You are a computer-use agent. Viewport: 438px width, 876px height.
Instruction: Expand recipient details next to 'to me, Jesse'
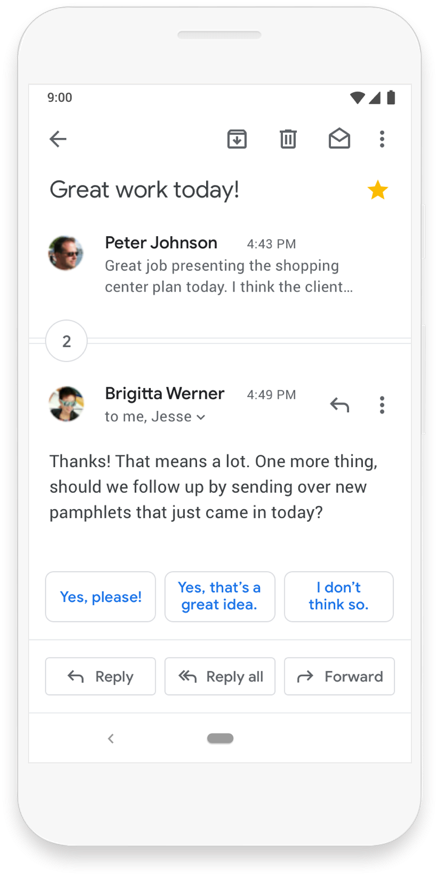201,417
